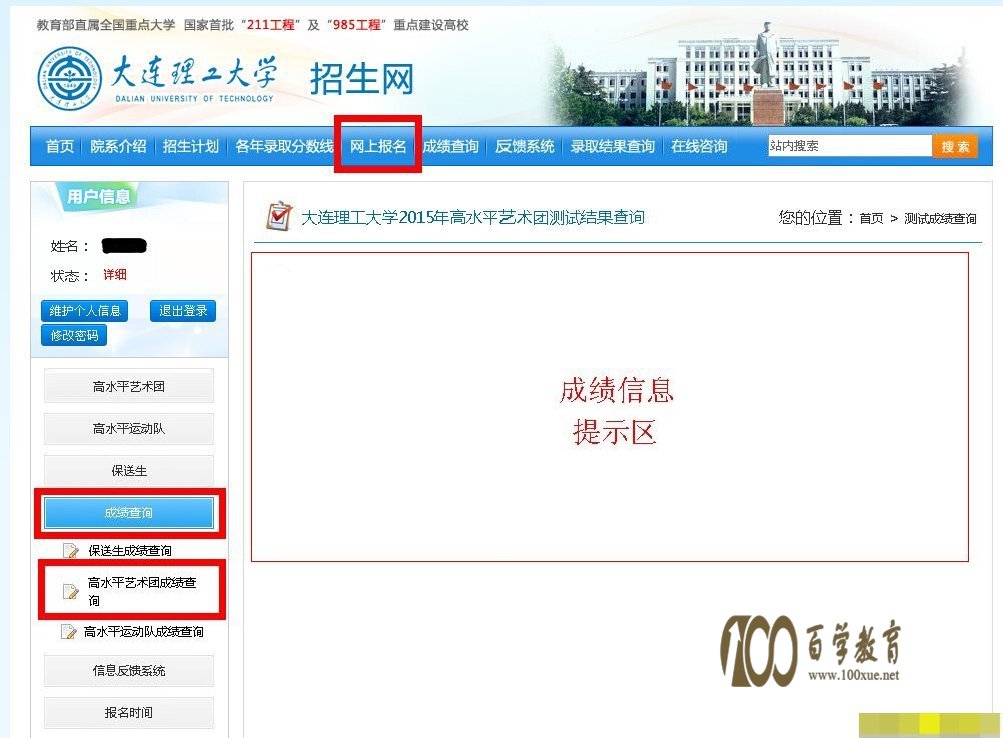
Task: Click the 招生网 site title
Action: (362, 79)
